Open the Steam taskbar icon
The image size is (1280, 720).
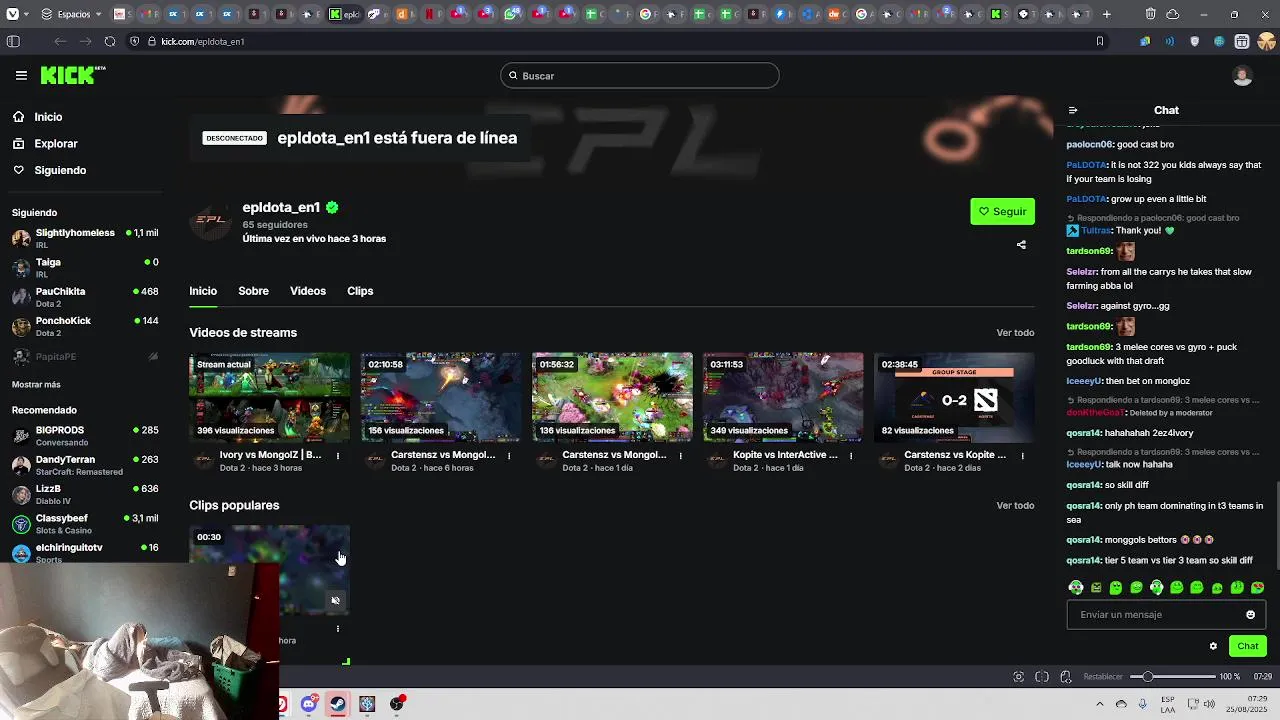338,704
